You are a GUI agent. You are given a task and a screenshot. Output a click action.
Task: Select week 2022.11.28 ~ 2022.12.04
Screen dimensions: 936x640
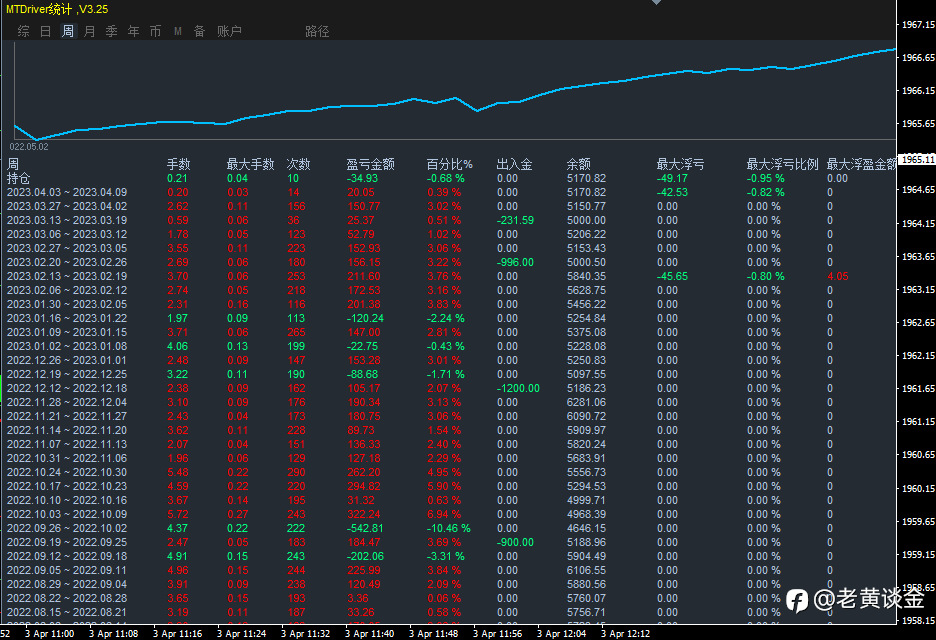pyautogui.click(x=67, y=402)
